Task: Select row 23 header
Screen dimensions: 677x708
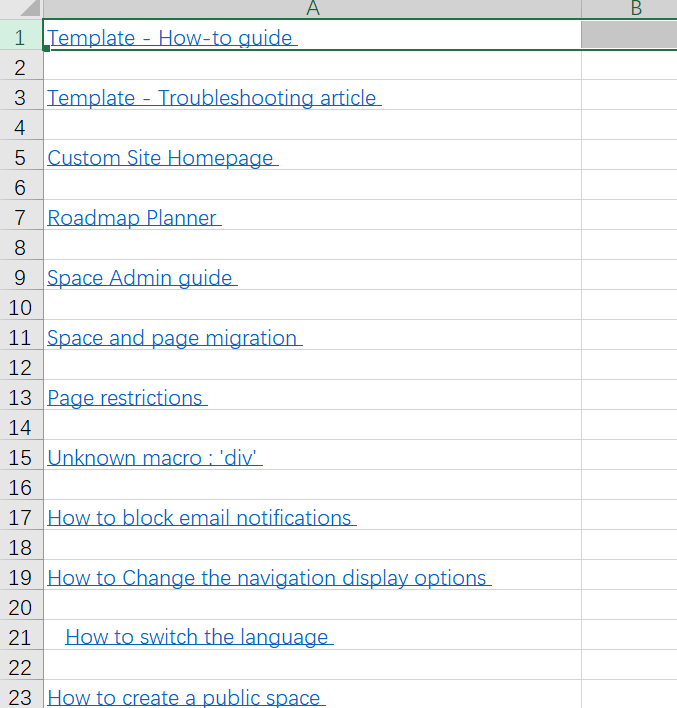Action: tap(21, 694)
